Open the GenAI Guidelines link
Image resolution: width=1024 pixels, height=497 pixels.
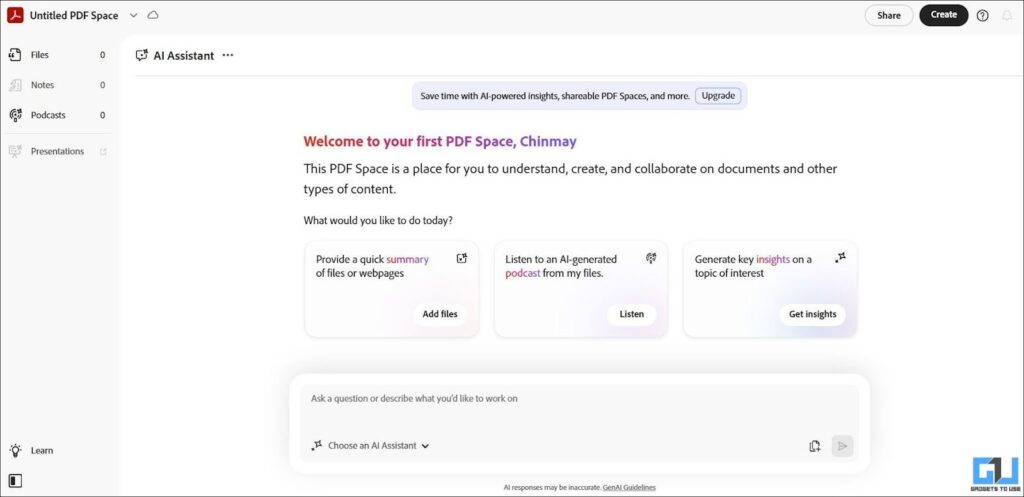click(x=629, y=487)
